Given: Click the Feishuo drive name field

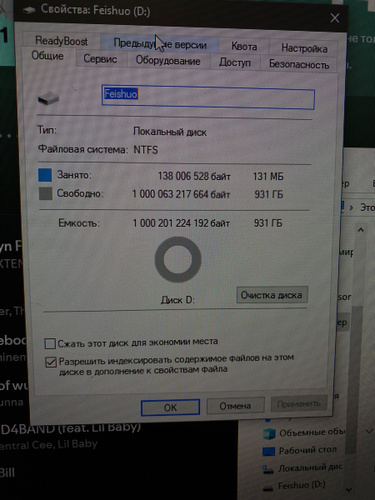Looking at the screenshot, I should click(208, 97).
